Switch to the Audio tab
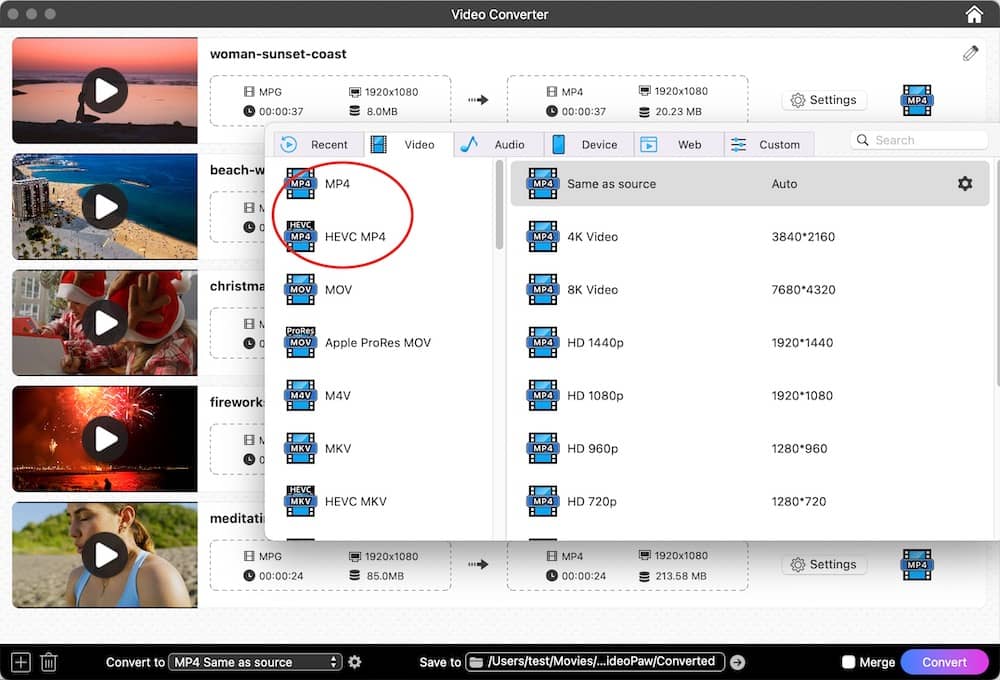Screen dimensions: 1000x680 pos(497,144)
